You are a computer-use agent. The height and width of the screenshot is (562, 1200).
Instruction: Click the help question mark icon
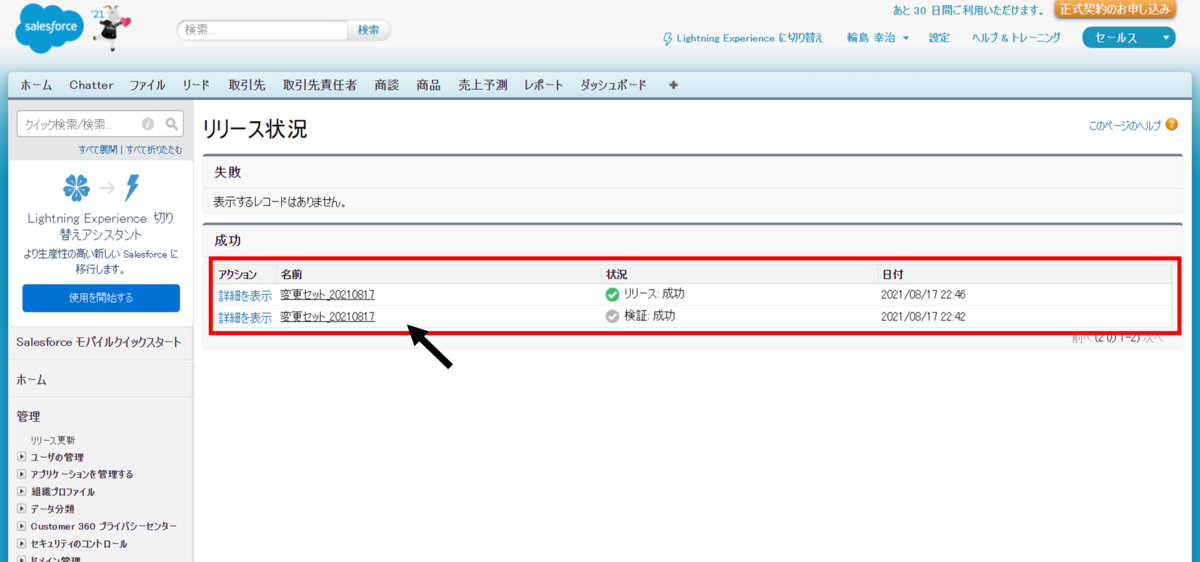click(1171, 125)
